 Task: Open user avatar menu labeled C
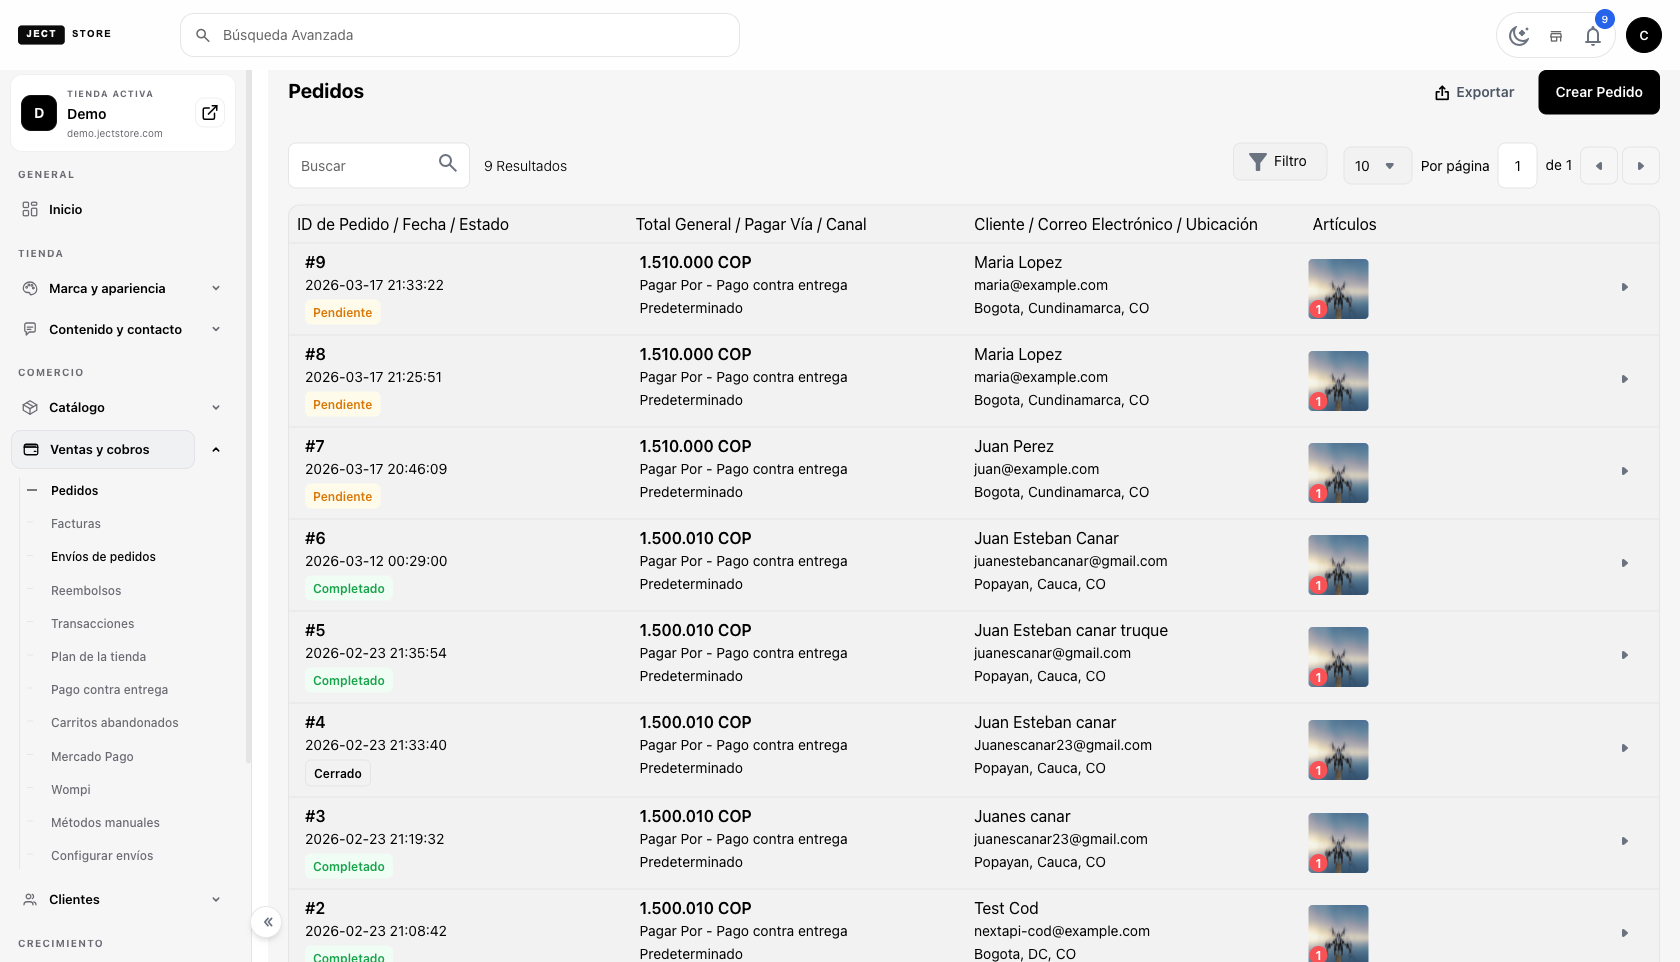point(1643,35)
